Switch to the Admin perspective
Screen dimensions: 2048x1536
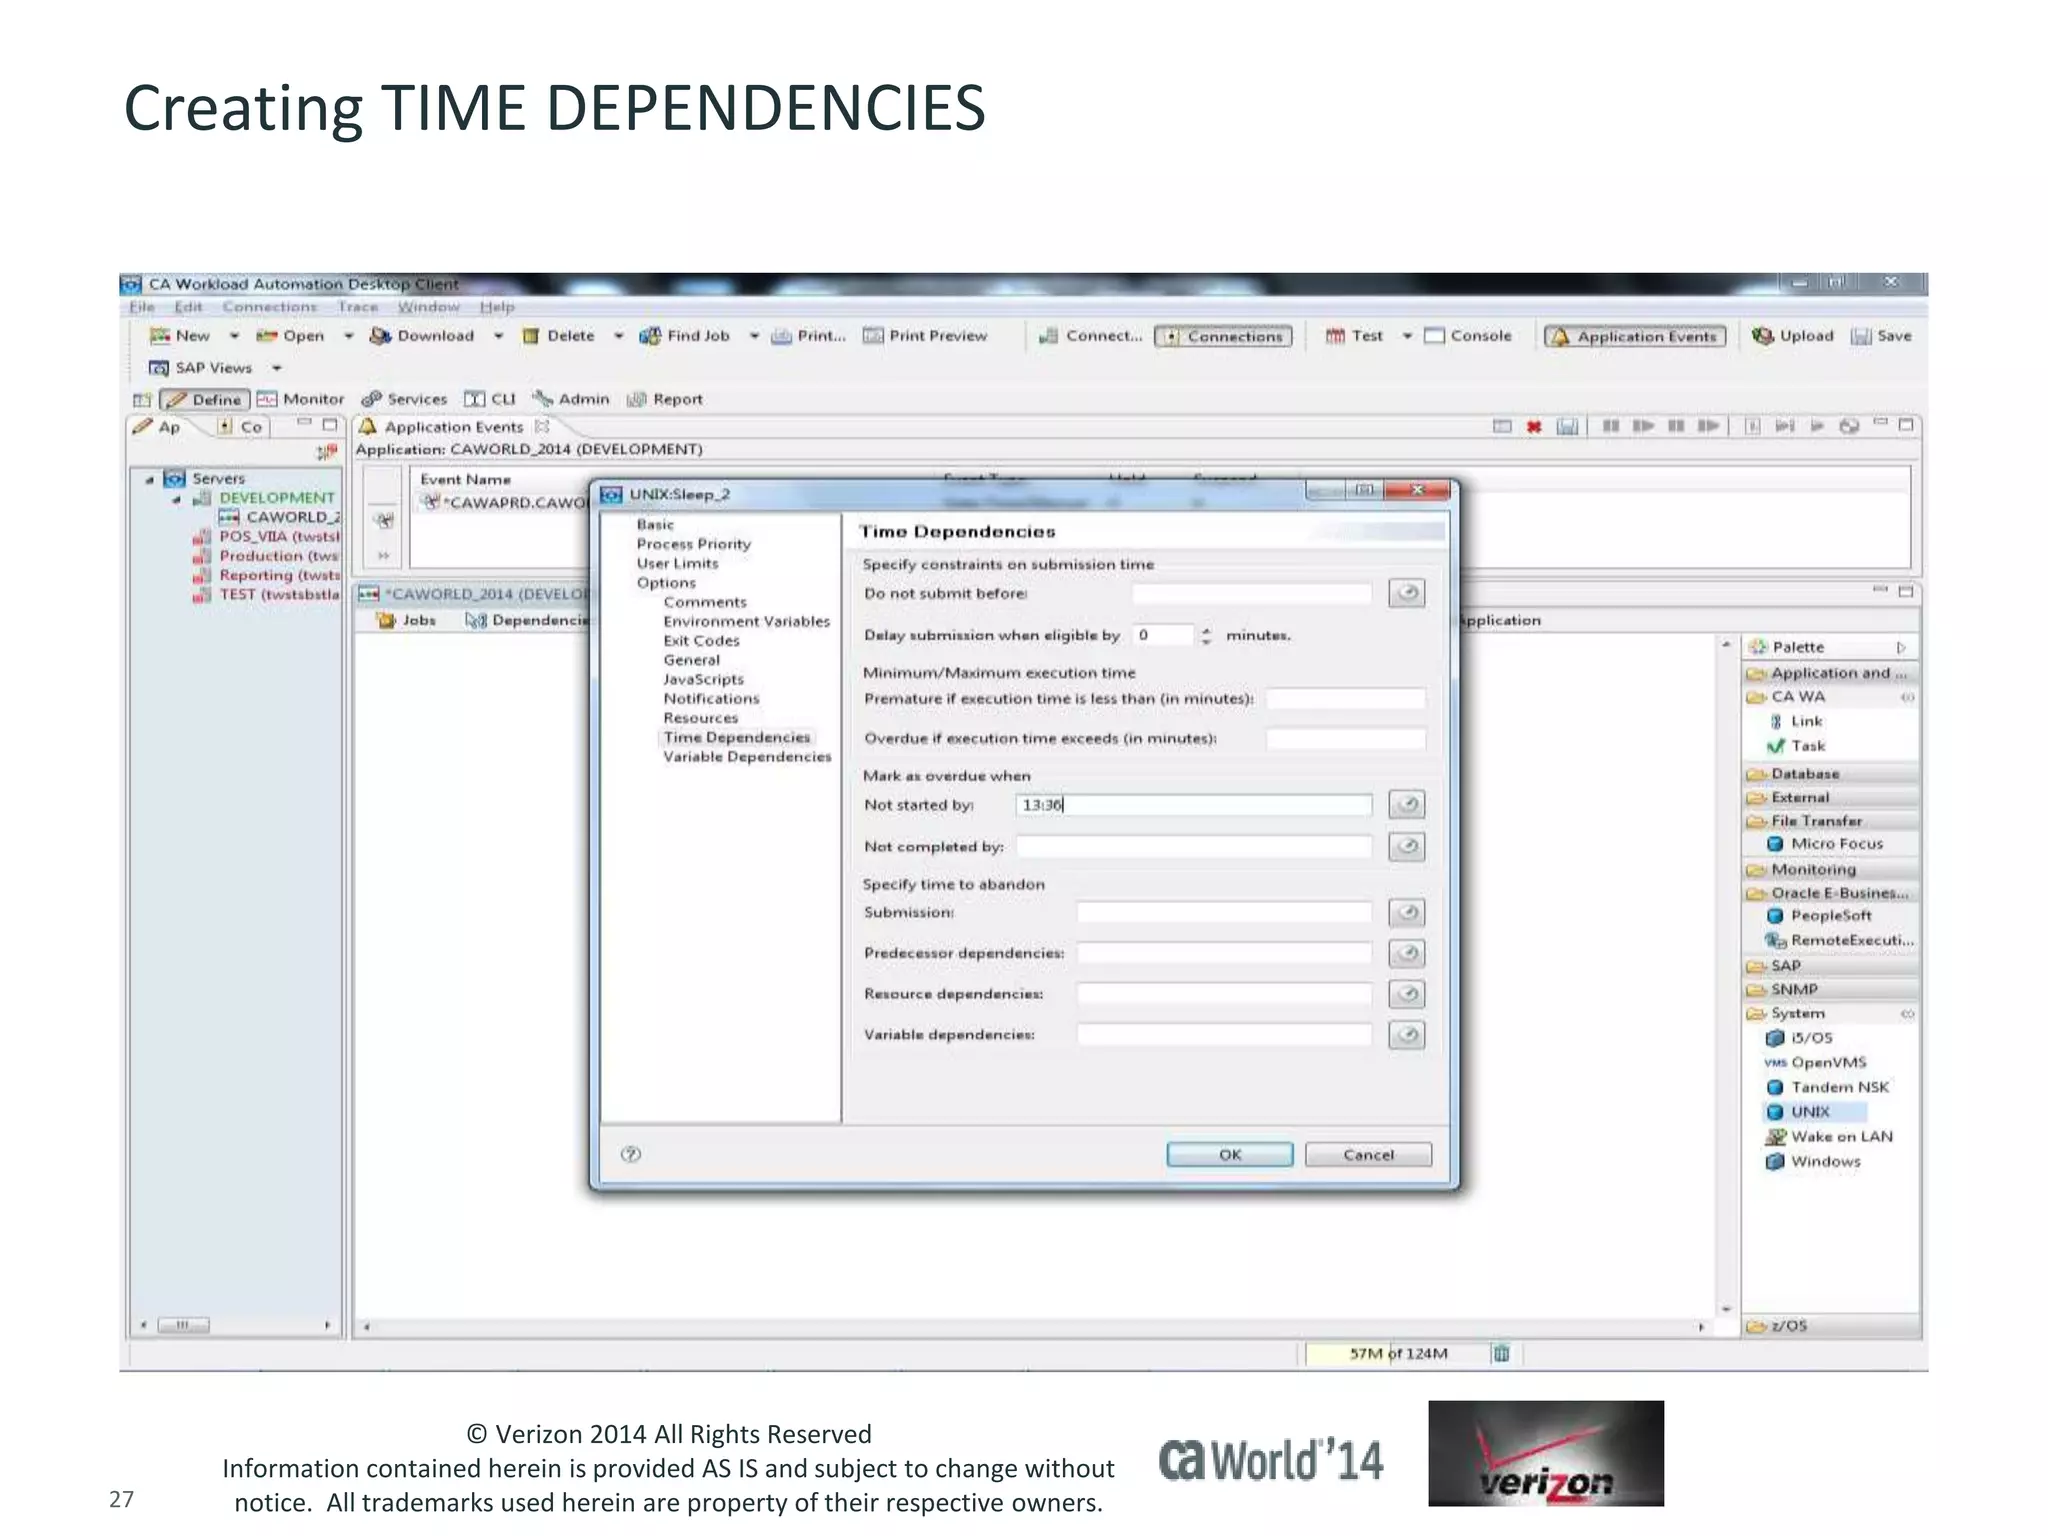pos(571,399)
